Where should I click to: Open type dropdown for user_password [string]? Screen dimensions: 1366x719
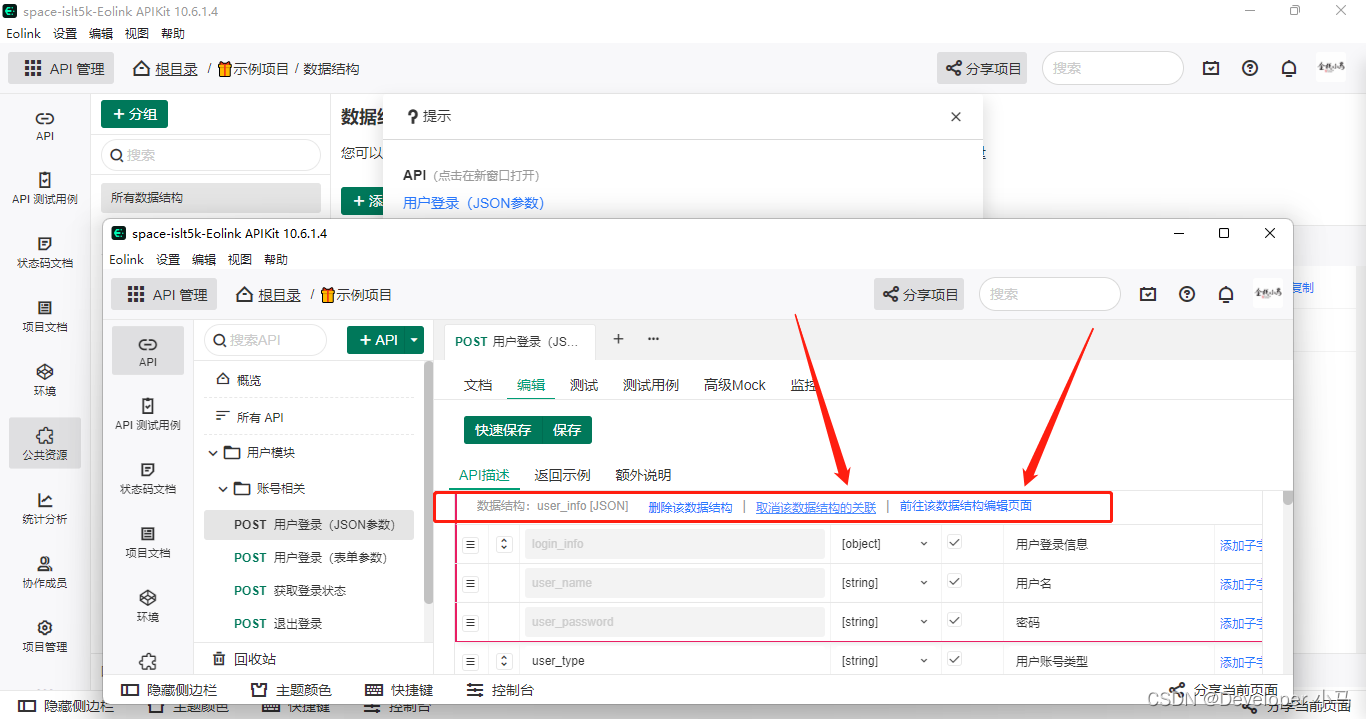(x=885, y=622)
